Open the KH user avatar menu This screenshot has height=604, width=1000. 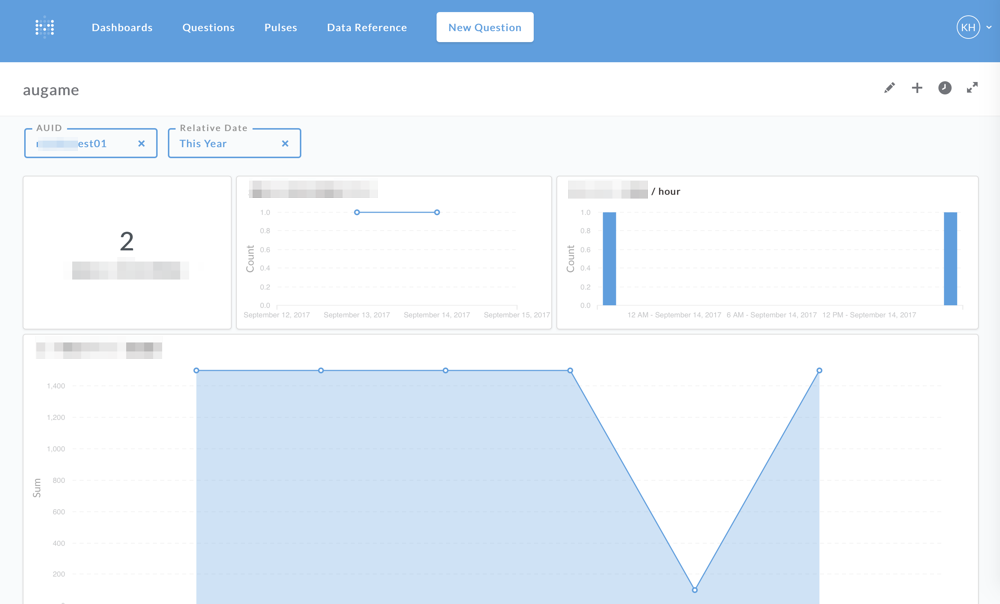click(x=967, y=27)
